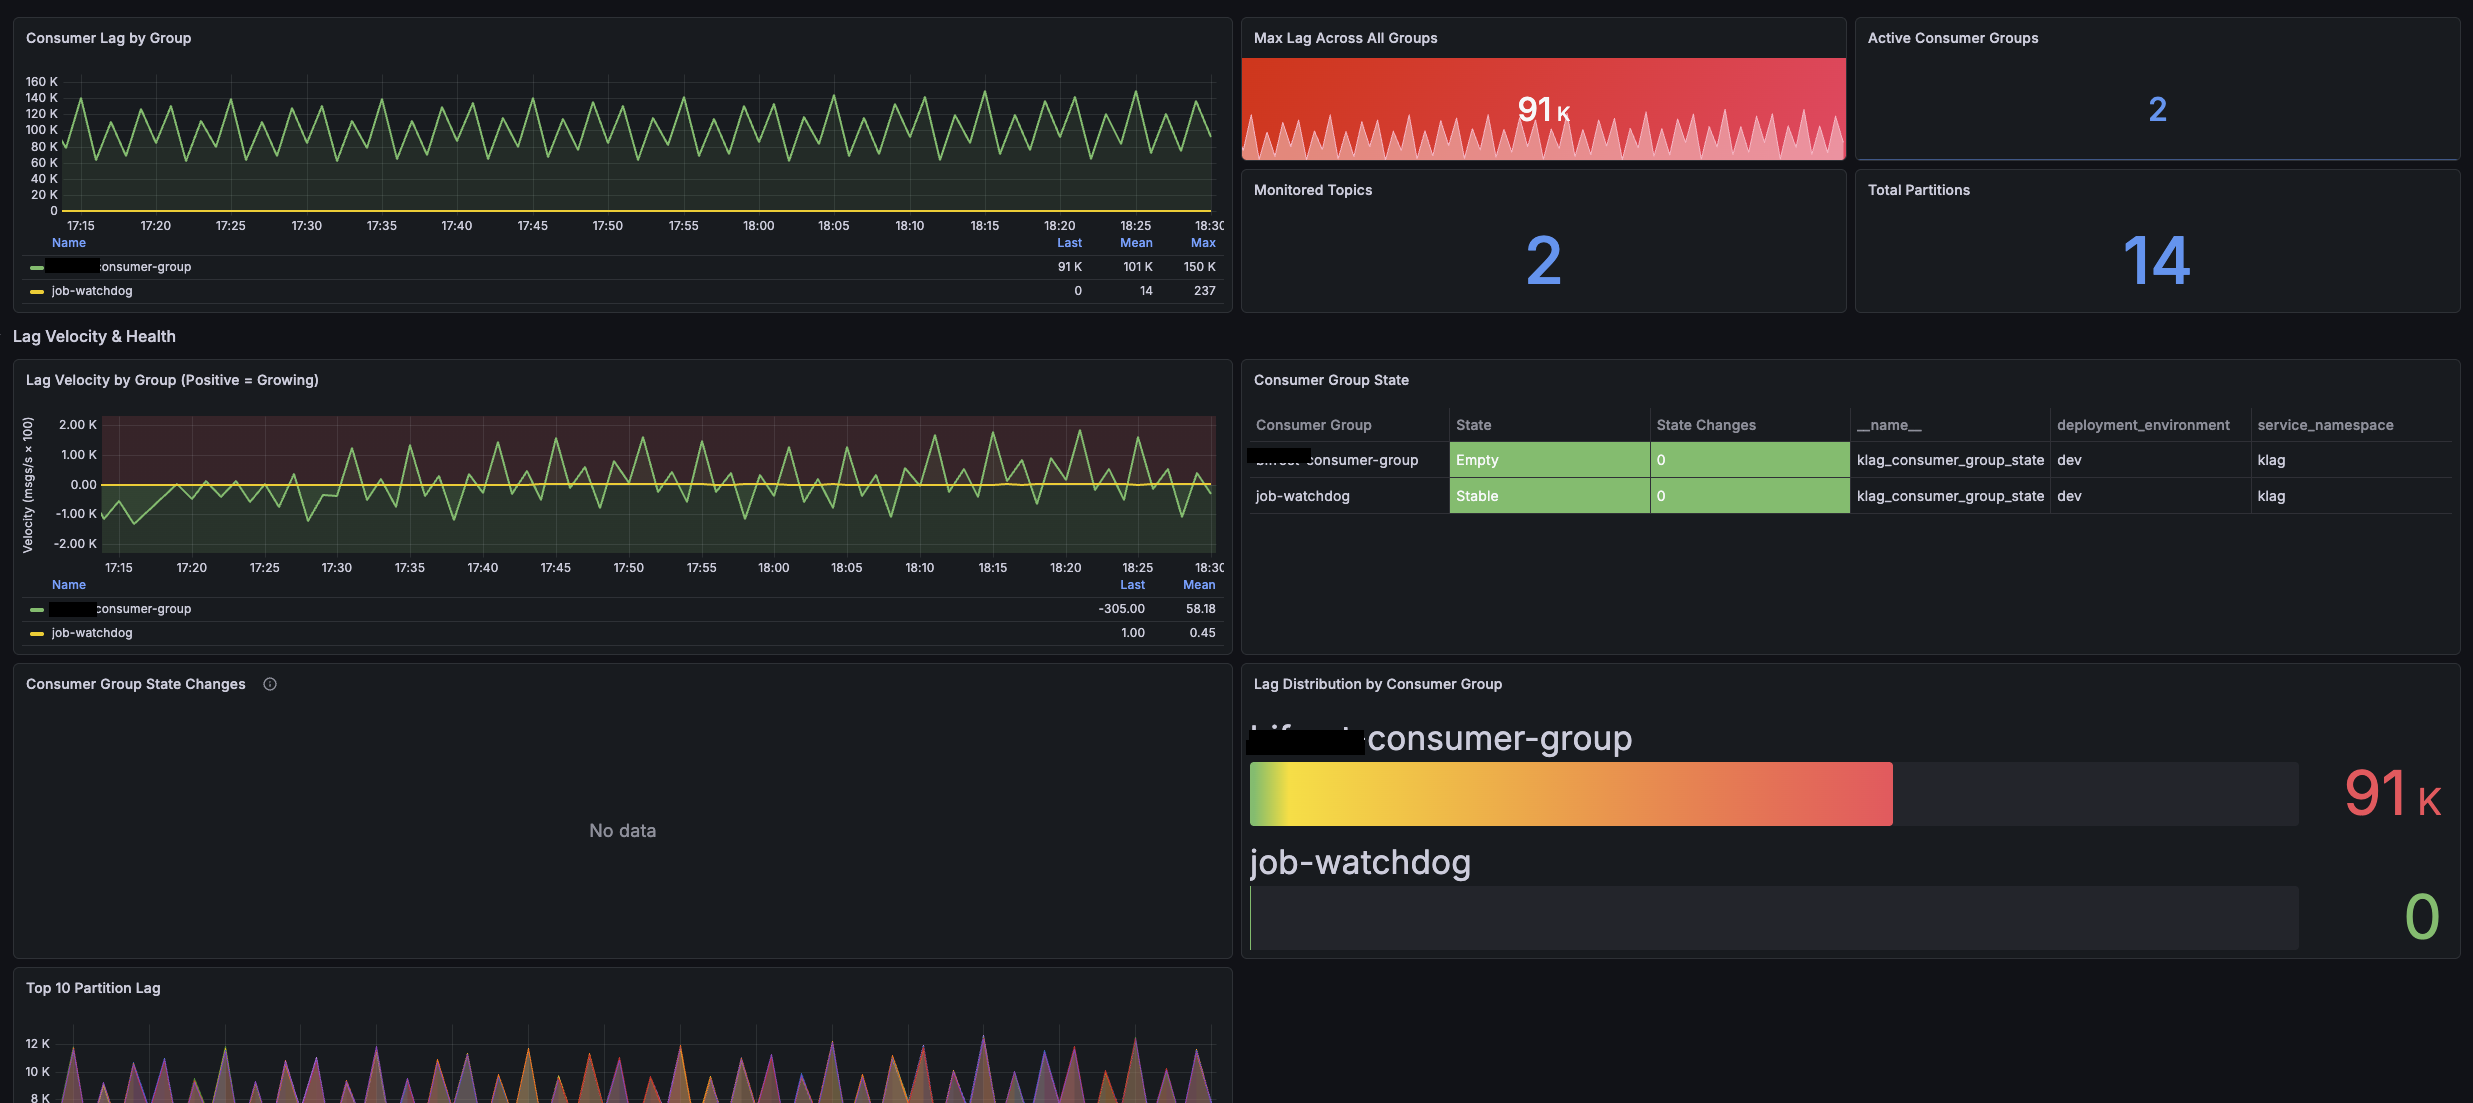This screenshot has height=1103, width=2473.
Task: Click info icon beside Consumer Group State Changes
Action: 270,684
